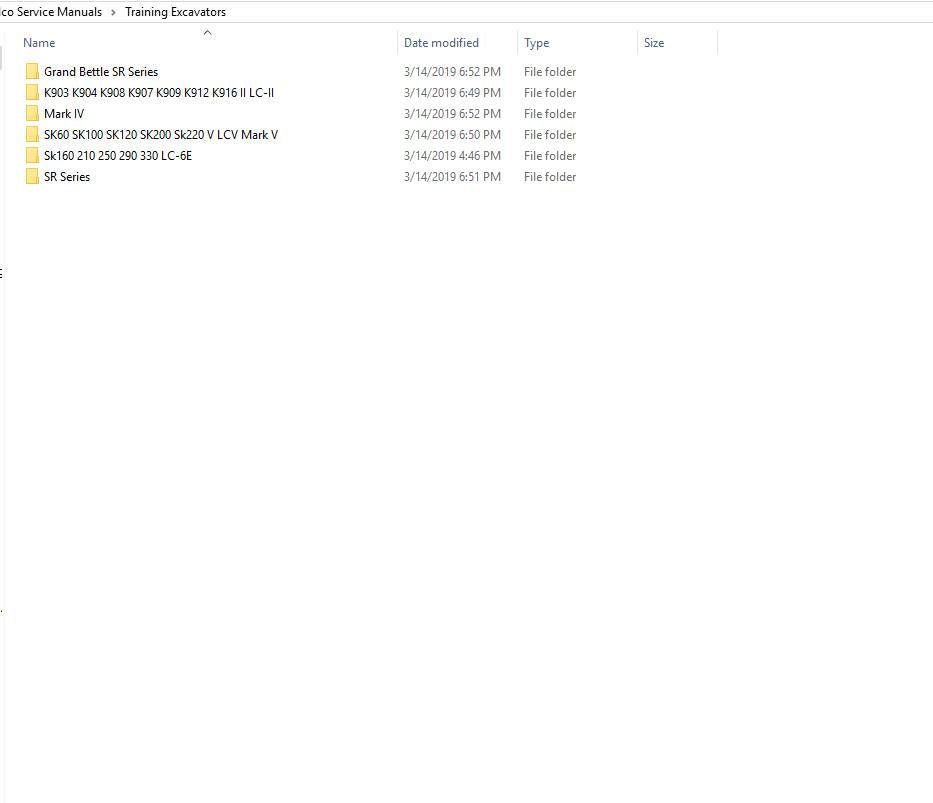Viewport: 933px width, 803px height.
Task: Click File folder type of SK60 row
Action: (x=550, y=135)
